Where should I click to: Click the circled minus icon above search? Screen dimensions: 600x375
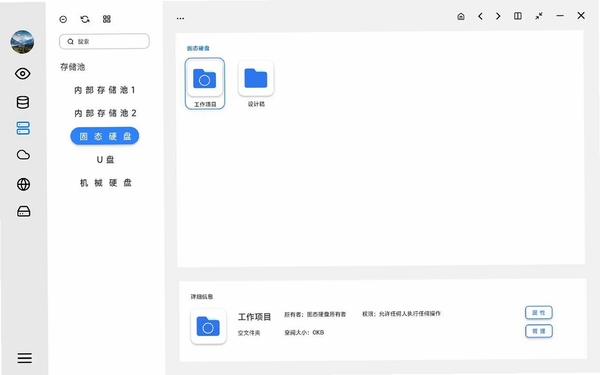click(x=63, y=19)
